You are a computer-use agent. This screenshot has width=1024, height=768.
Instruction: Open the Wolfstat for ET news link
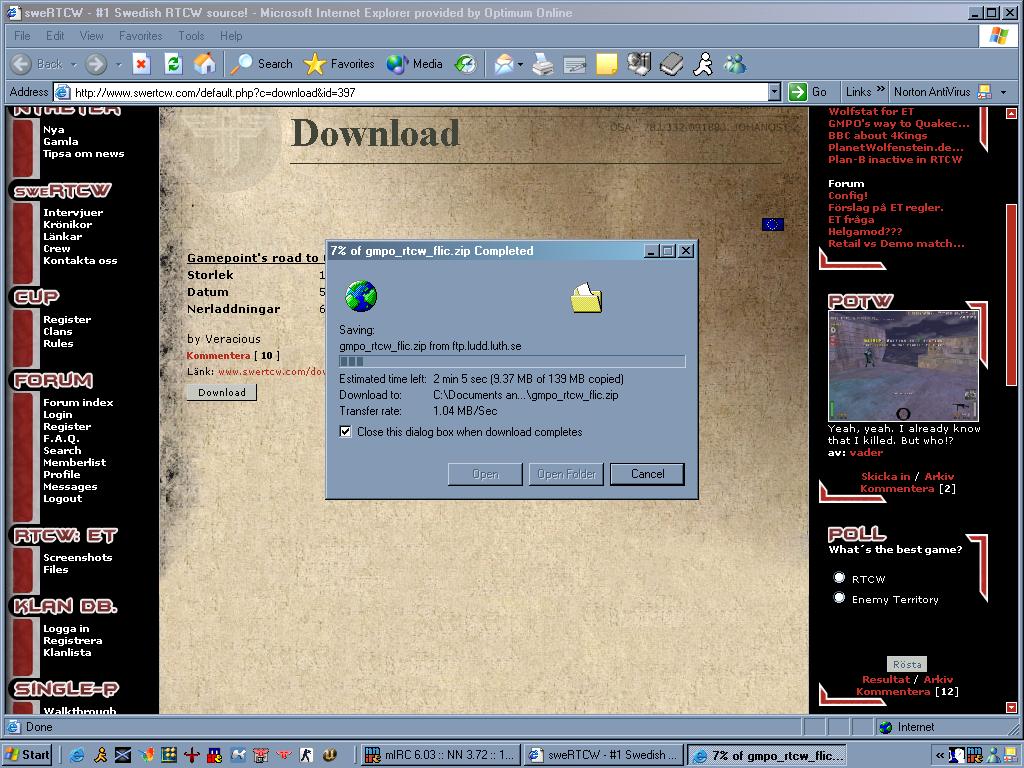(871, 112)
